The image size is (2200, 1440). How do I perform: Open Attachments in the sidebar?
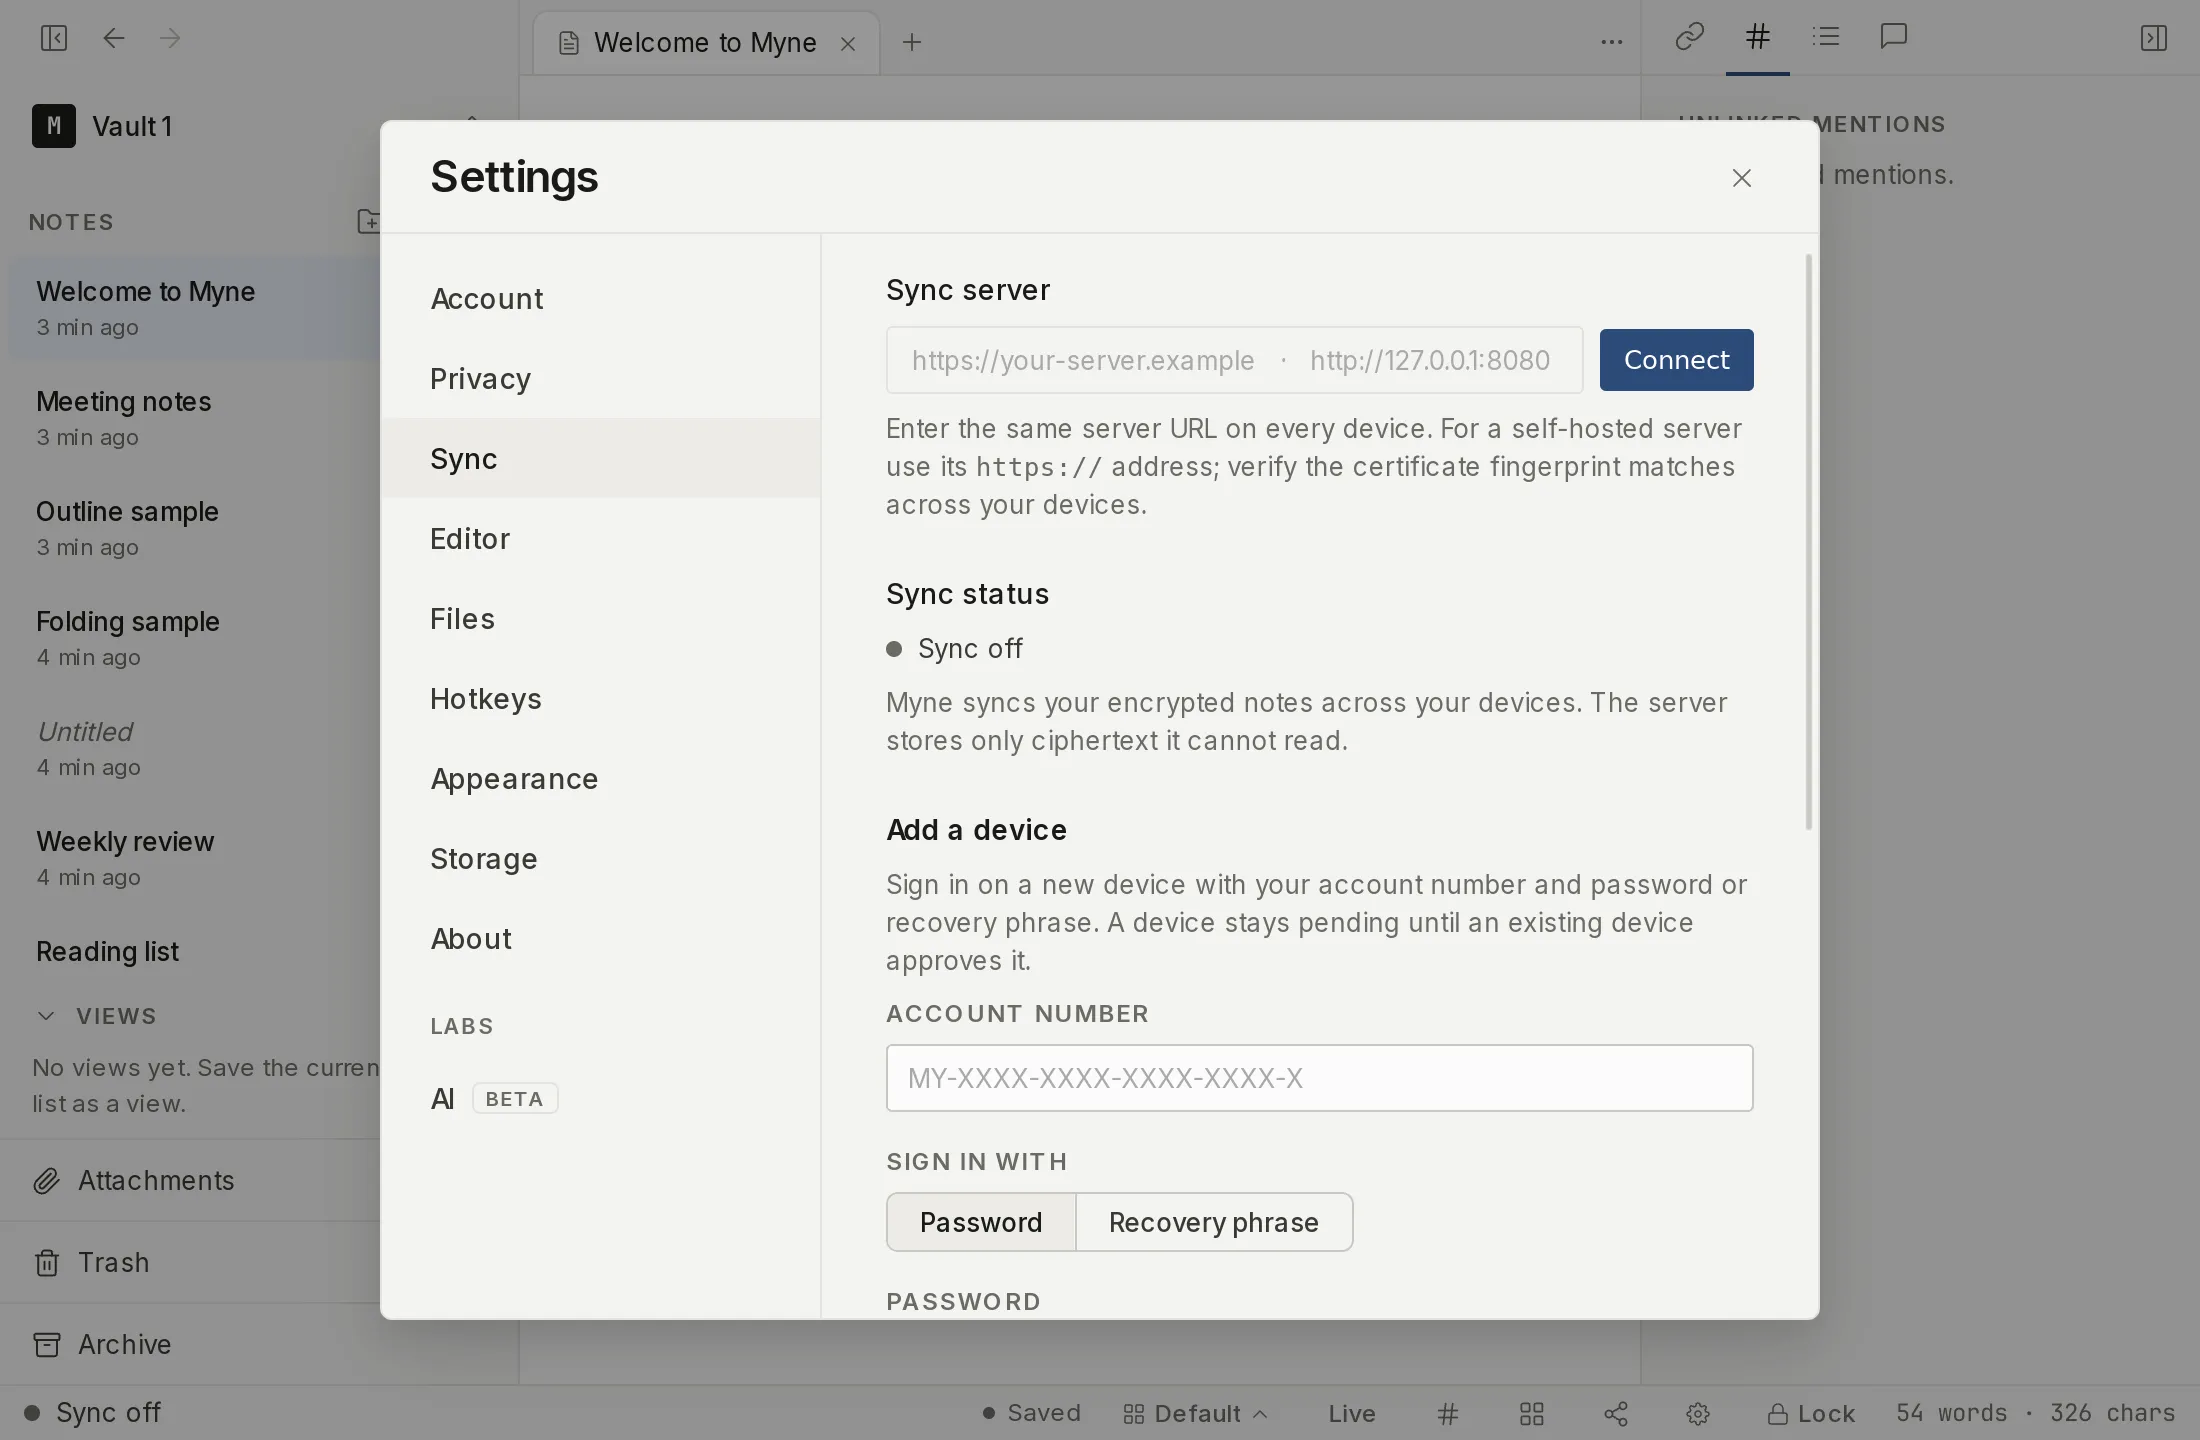[190, 1180]
